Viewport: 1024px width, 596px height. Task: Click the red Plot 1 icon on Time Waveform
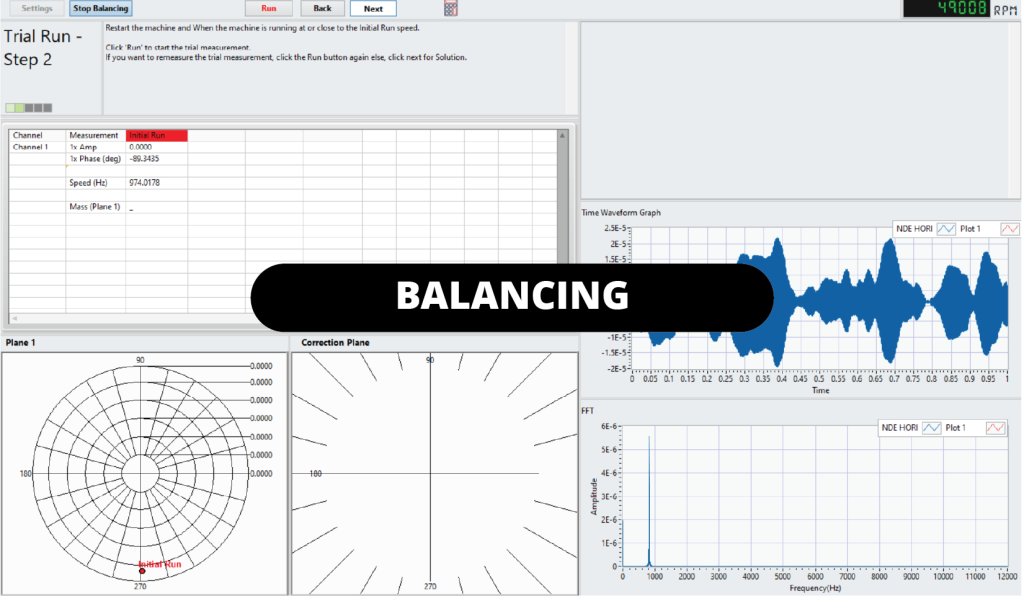pos(1009,229)
